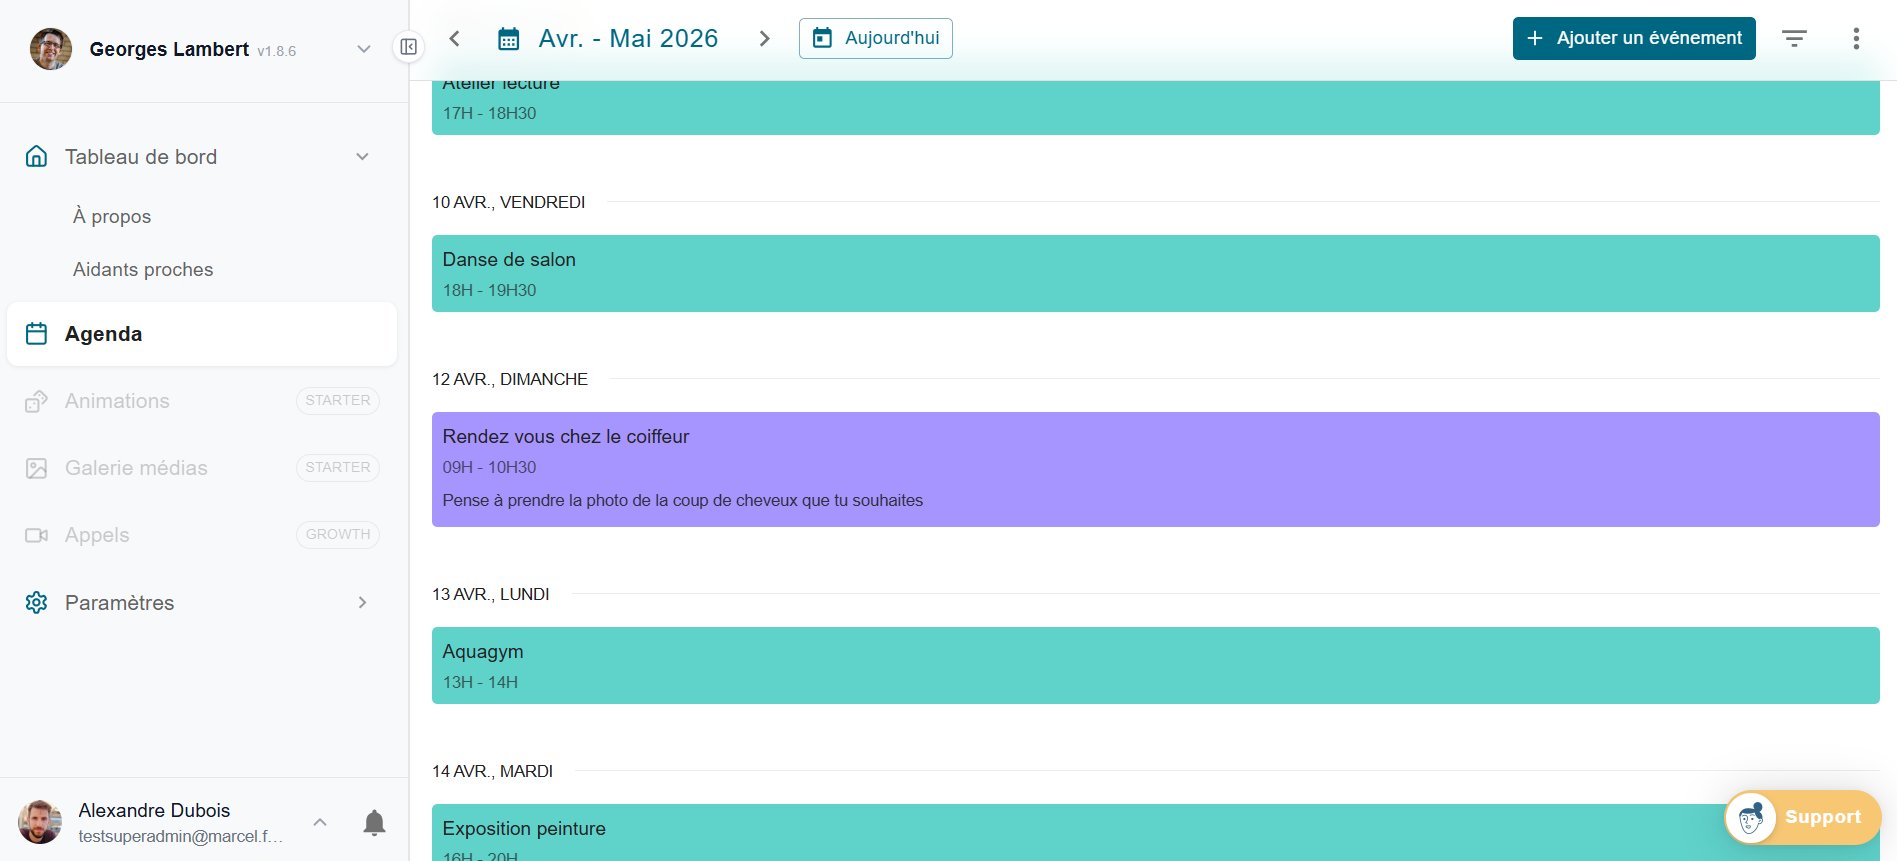The image size is (1897, 861).
Task: Open the filter options icon
Action: [1794, 38]
